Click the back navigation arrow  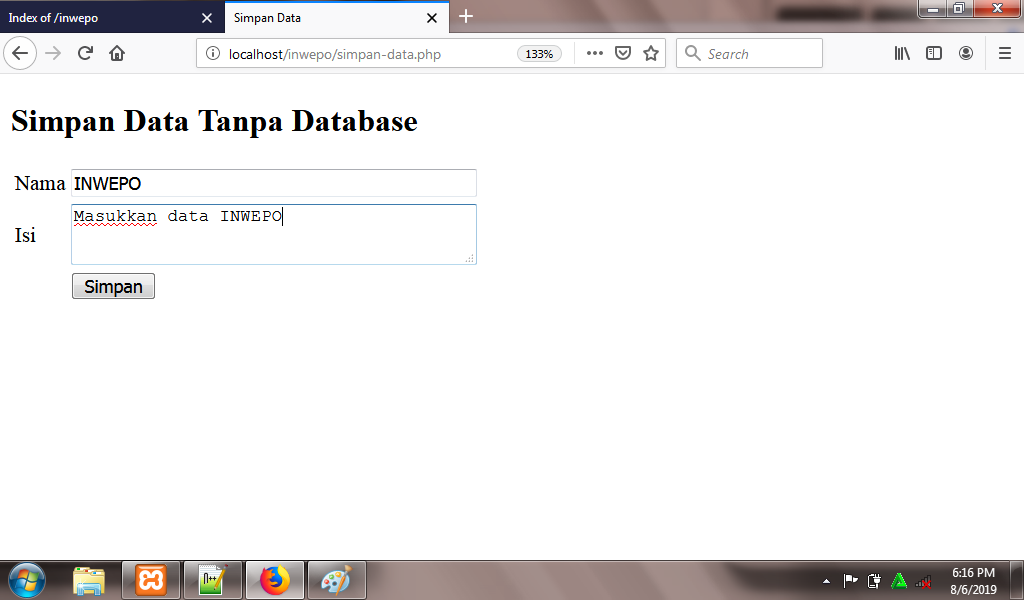[x=20, y=53]
